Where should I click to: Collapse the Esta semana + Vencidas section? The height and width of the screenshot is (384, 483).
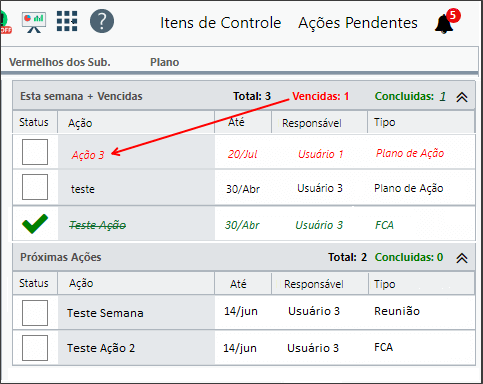462,97
